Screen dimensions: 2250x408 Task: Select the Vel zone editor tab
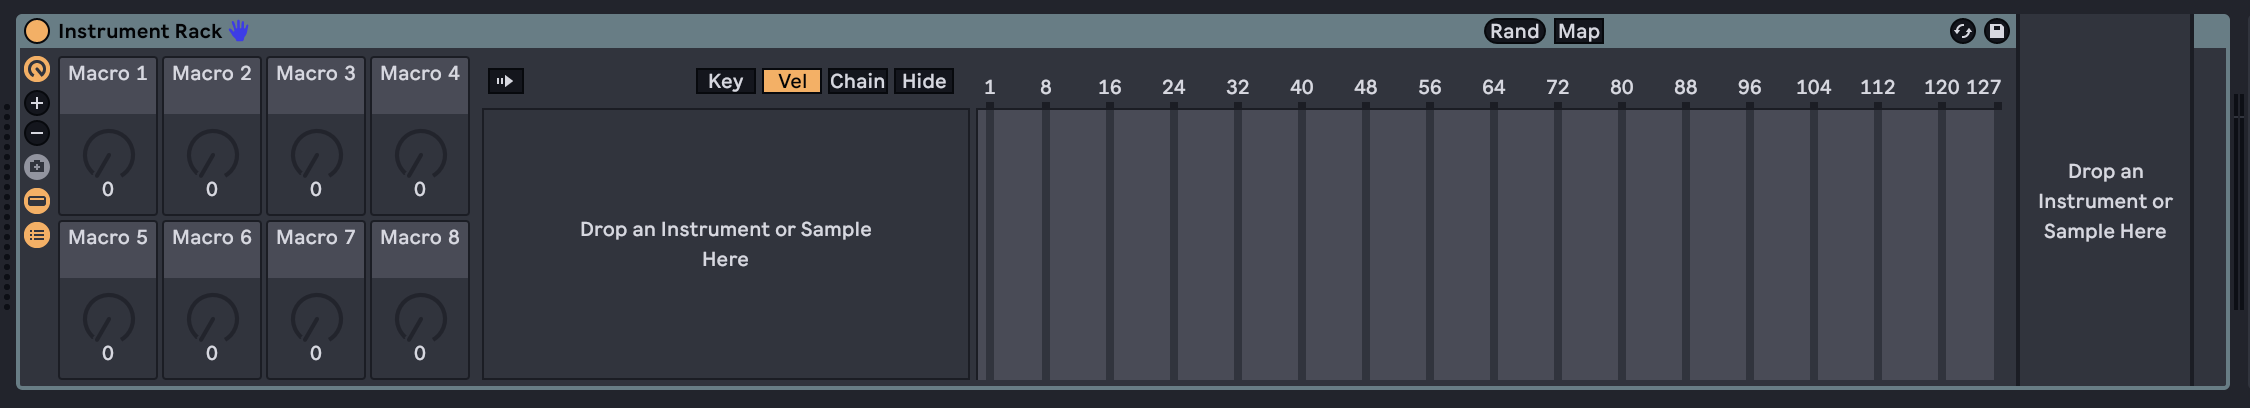pos(792,81)
